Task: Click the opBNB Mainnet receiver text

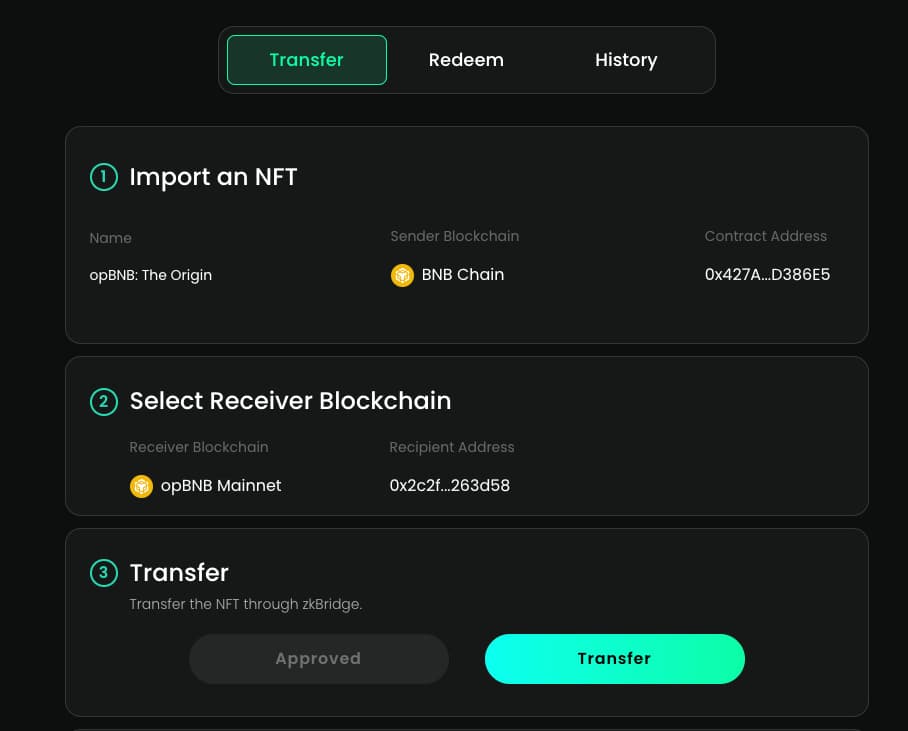Action: (x=221, y=485)
